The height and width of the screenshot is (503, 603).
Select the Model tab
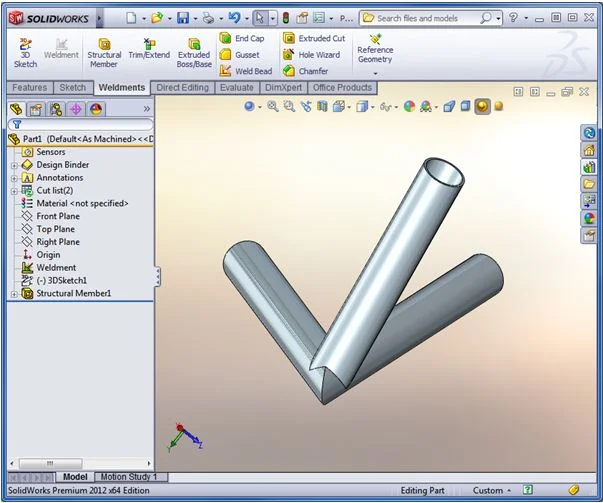click(x=75, y=477)
